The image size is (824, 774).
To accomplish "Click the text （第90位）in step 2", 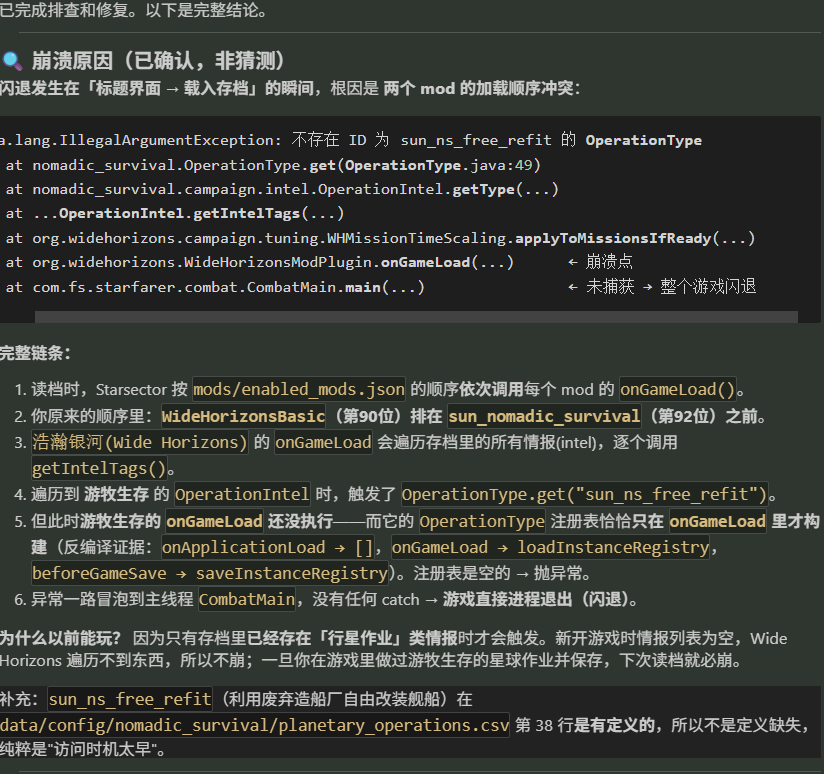I will [368, 416].
